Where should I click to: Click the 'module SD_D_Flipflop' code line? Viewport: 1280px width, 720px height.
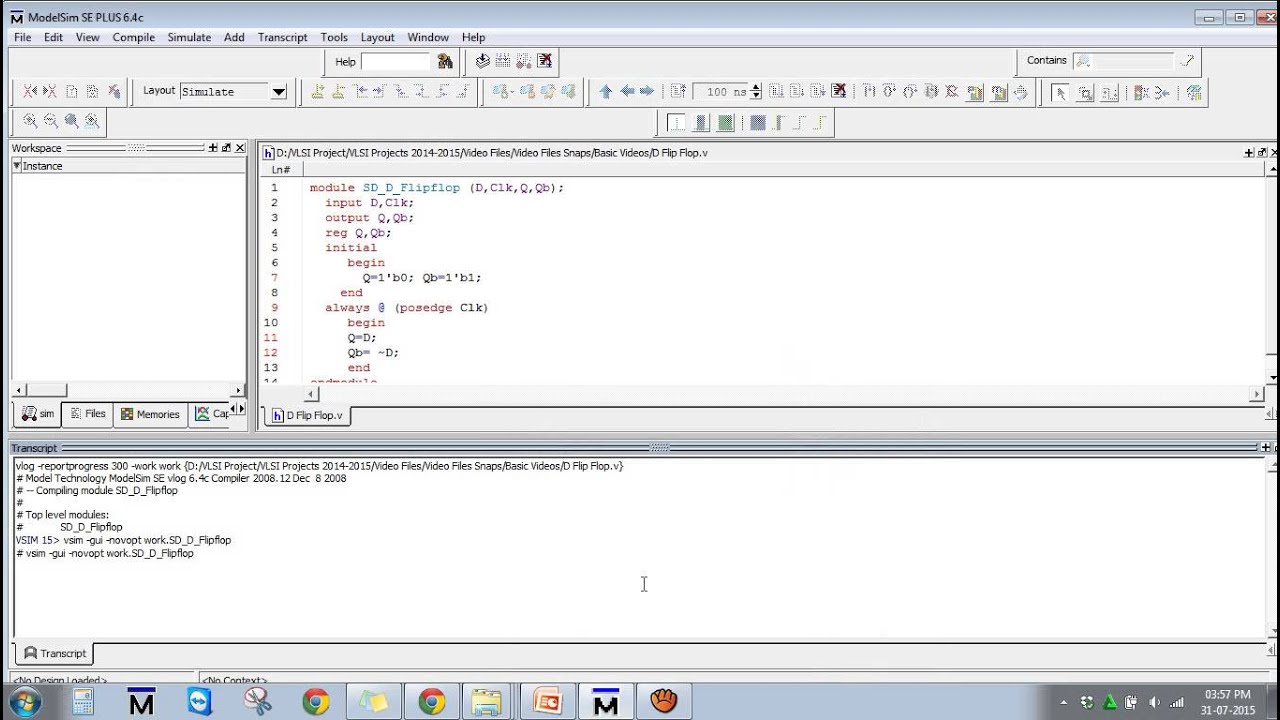[437, 188]
